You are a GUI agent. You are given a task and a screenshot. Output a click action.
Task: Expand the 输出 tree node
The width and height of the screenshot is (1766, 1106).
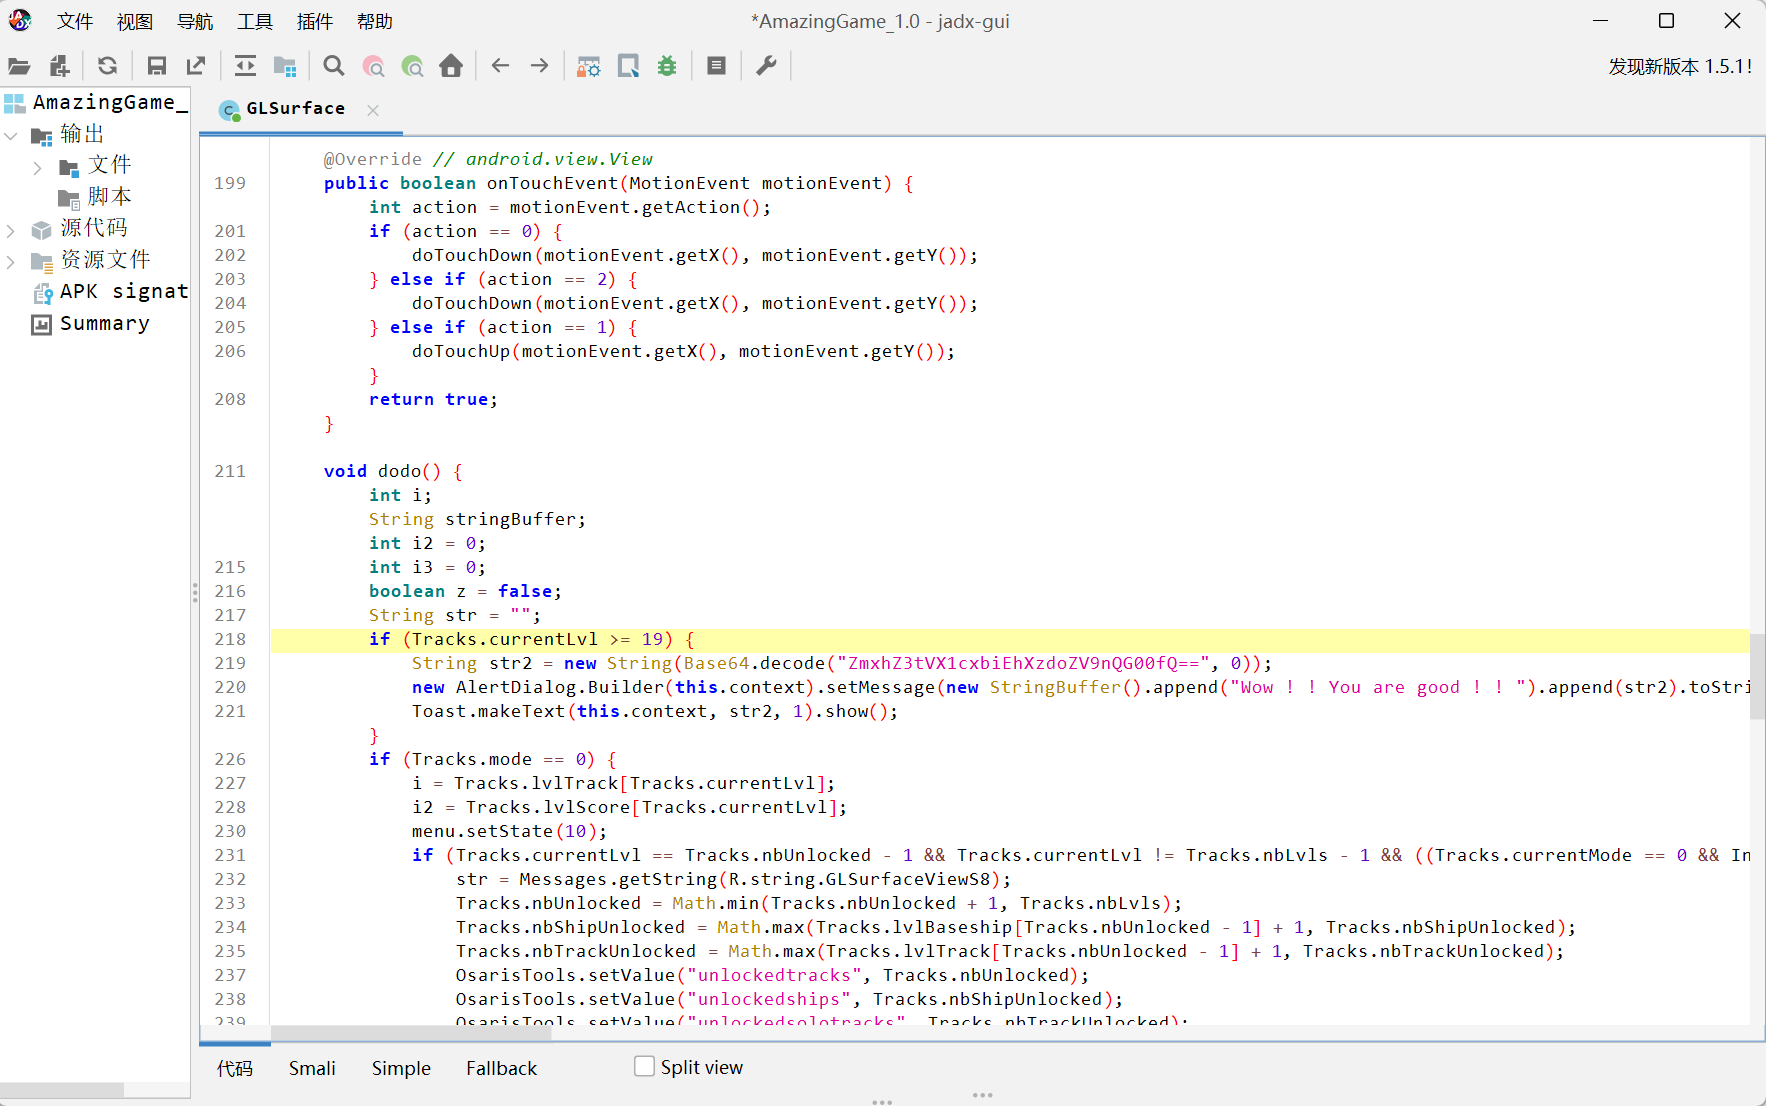click(11, 135)
